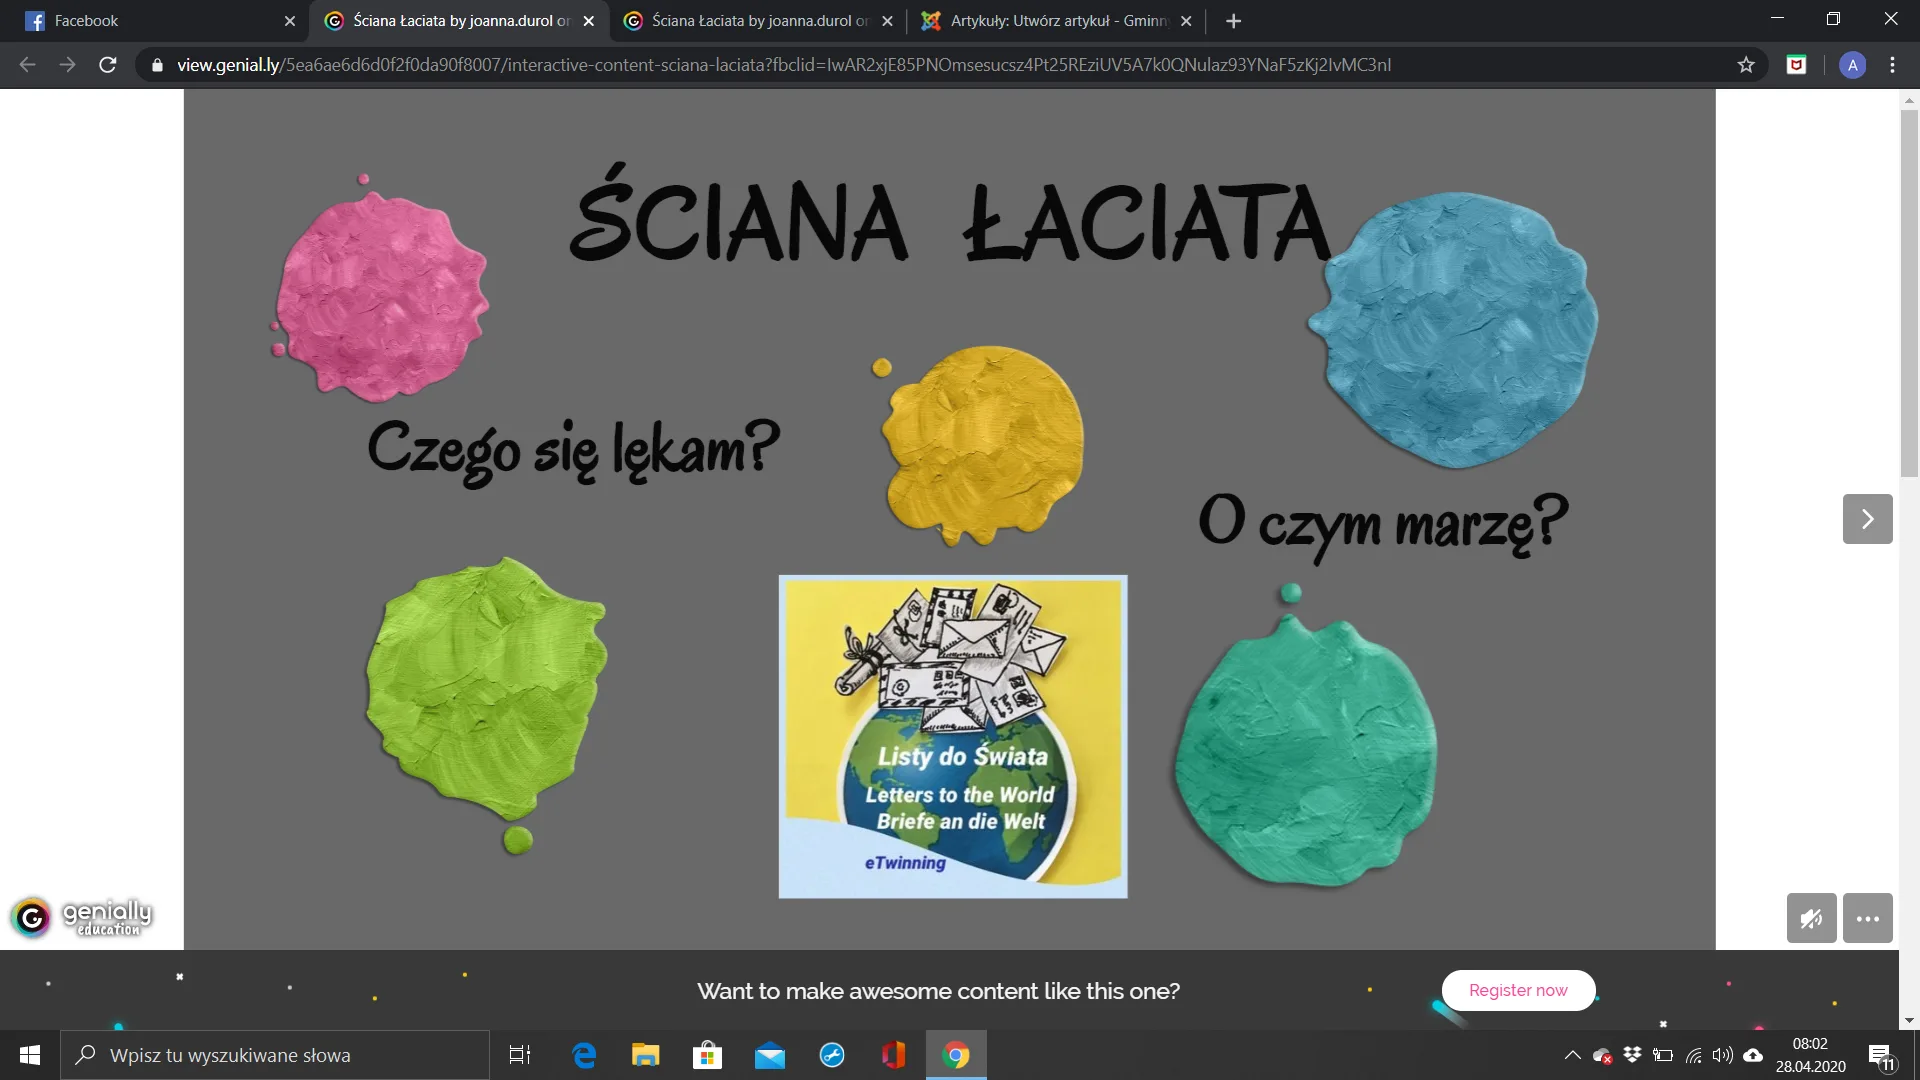Unmute the Genially presentation audio
This screenshot has height=1080, width=1920.
[x=1812, y=917]
